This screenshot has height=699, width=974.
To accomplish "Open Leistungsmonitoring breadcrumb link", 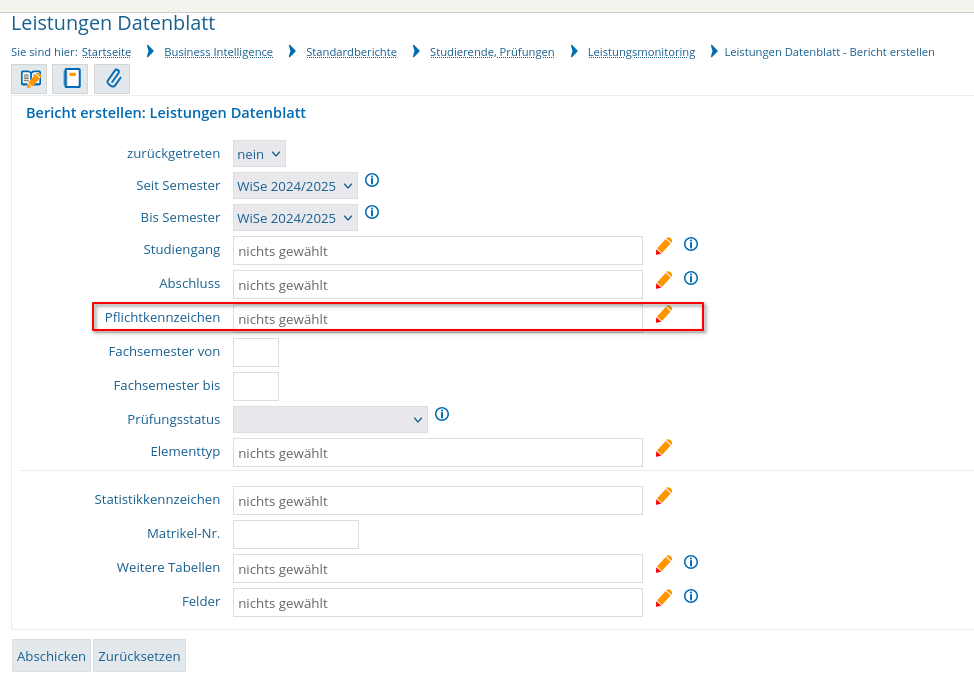I will 642,52.
